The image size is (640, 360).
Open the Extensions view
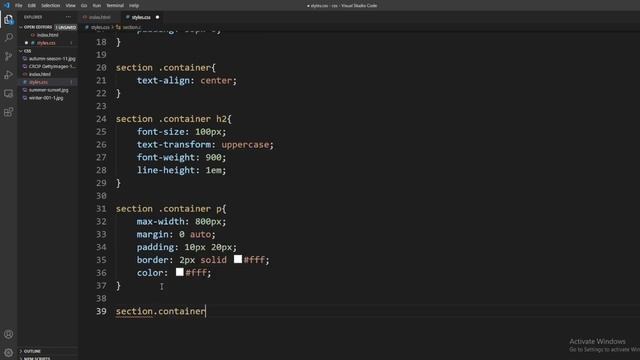click(x=8, y=112)
